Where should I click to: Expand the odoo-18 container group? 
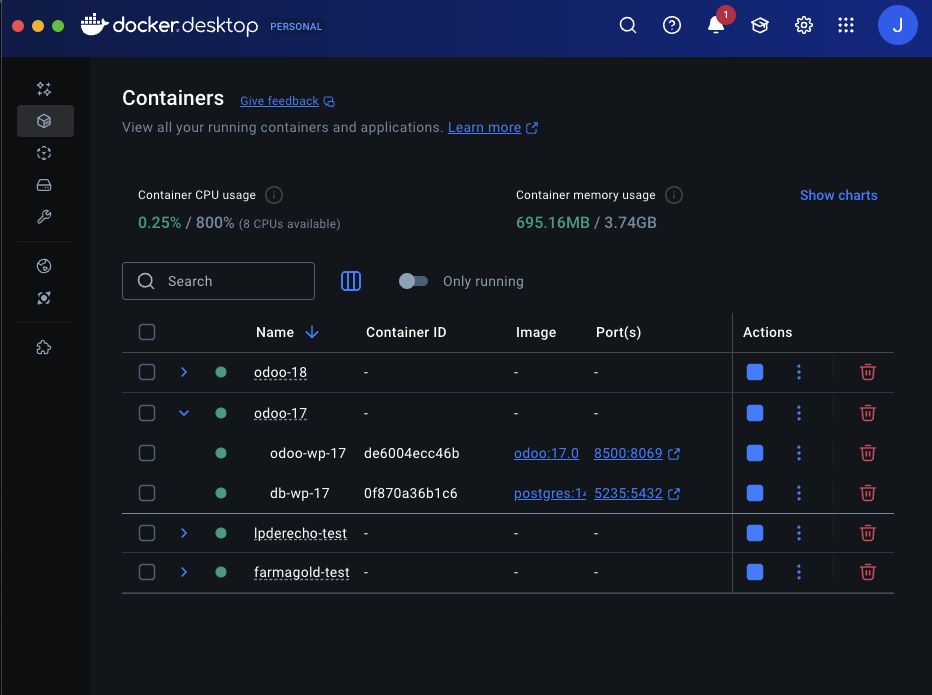[183, 372]
